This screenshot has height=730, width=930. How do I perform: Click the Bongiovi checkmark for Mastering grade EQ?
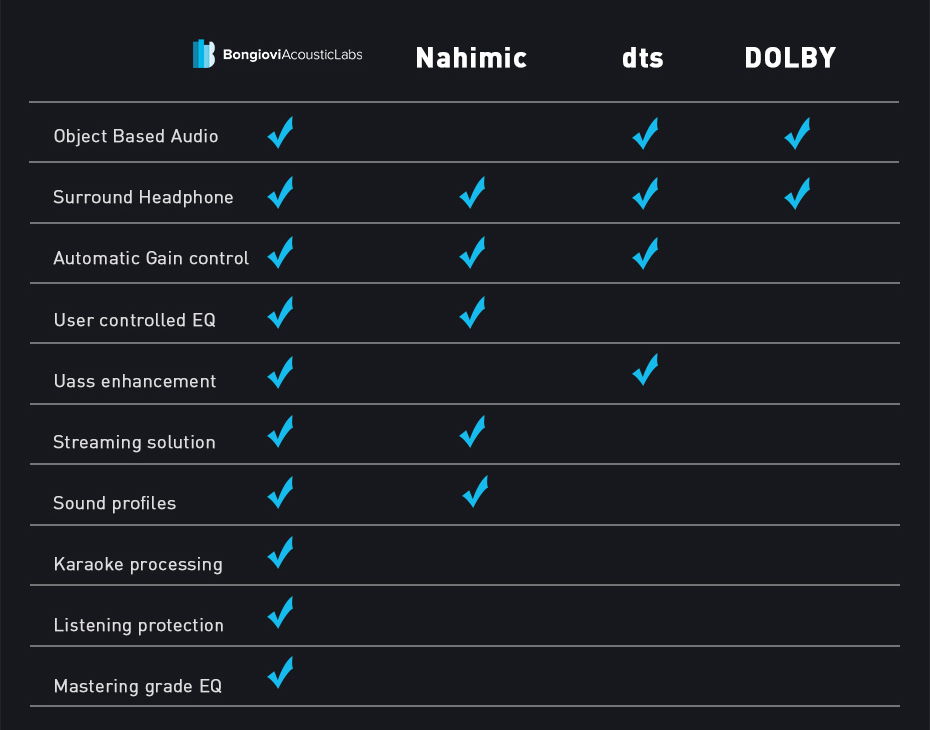pyautogui.click(x=281, y=672)
